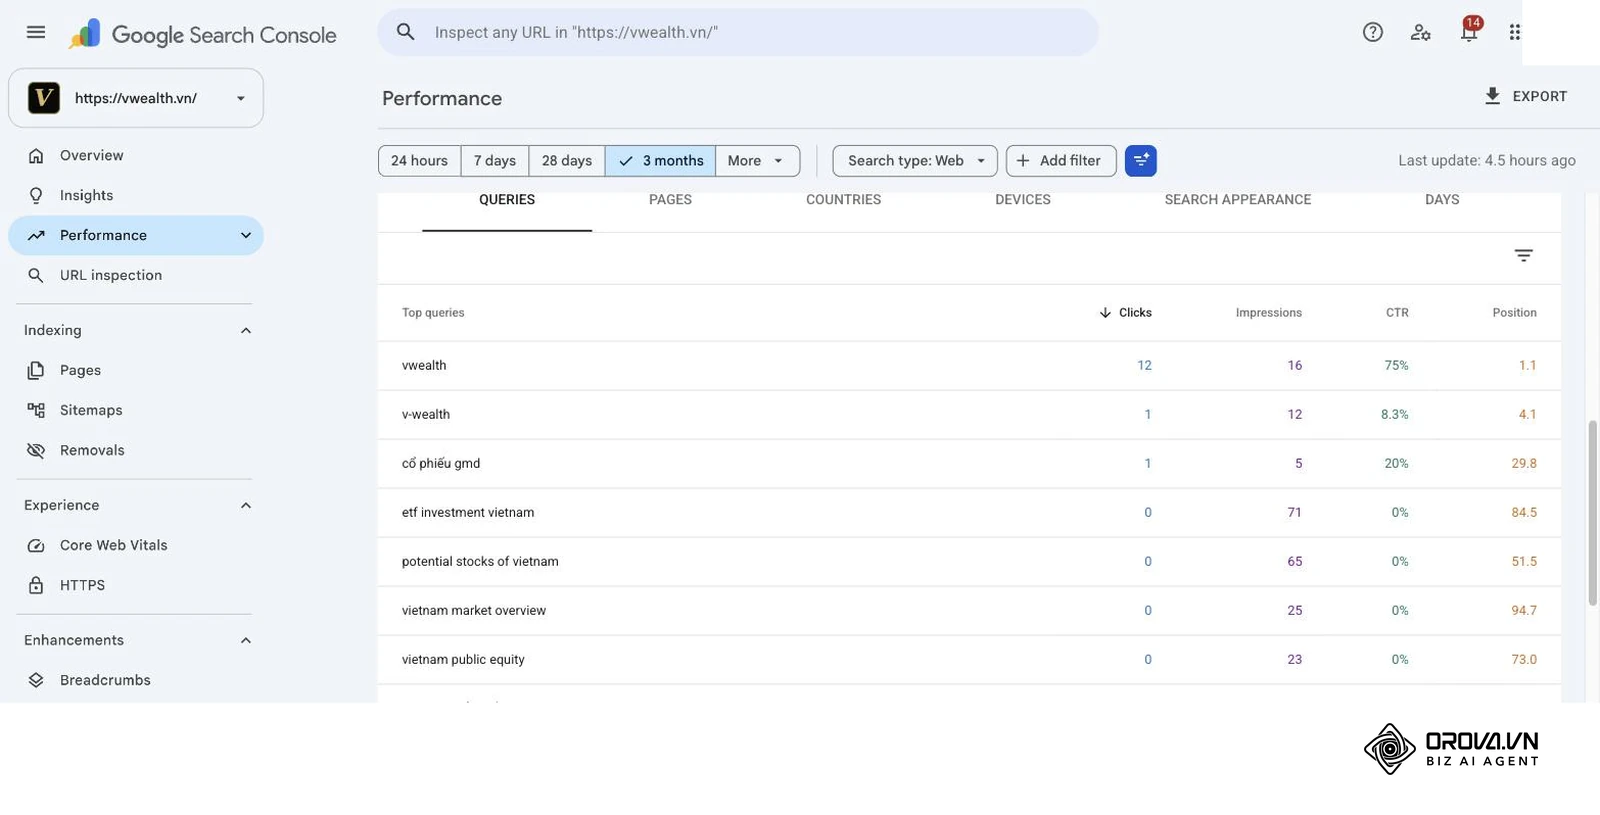The height and width of the screenshot is (815, 1600).
Task: Open Insights in the sidebar
Action: tap(136, 196)
